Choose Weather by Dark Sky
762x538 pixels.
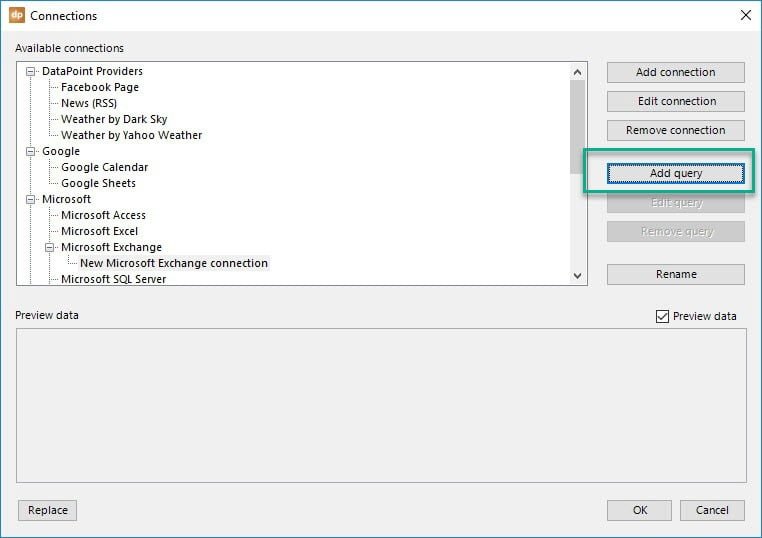click(x=114, y=119)
